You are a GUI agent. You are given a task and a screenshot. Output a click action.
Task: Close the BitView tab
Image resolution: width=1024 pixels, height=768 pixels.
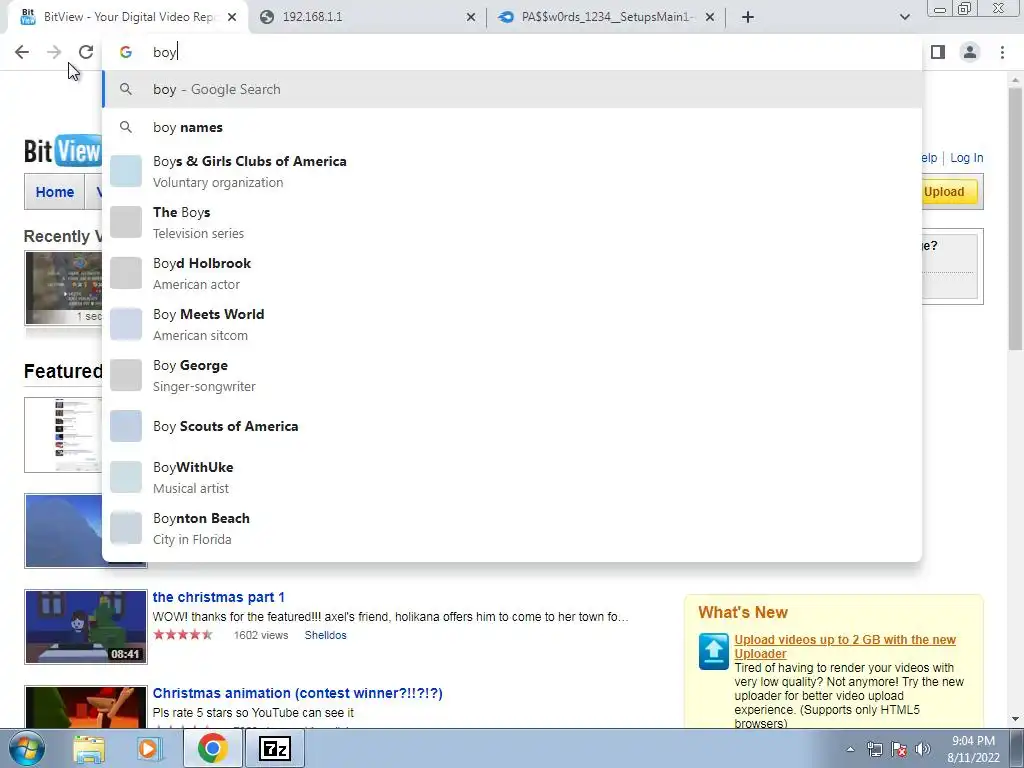point(232,17)
